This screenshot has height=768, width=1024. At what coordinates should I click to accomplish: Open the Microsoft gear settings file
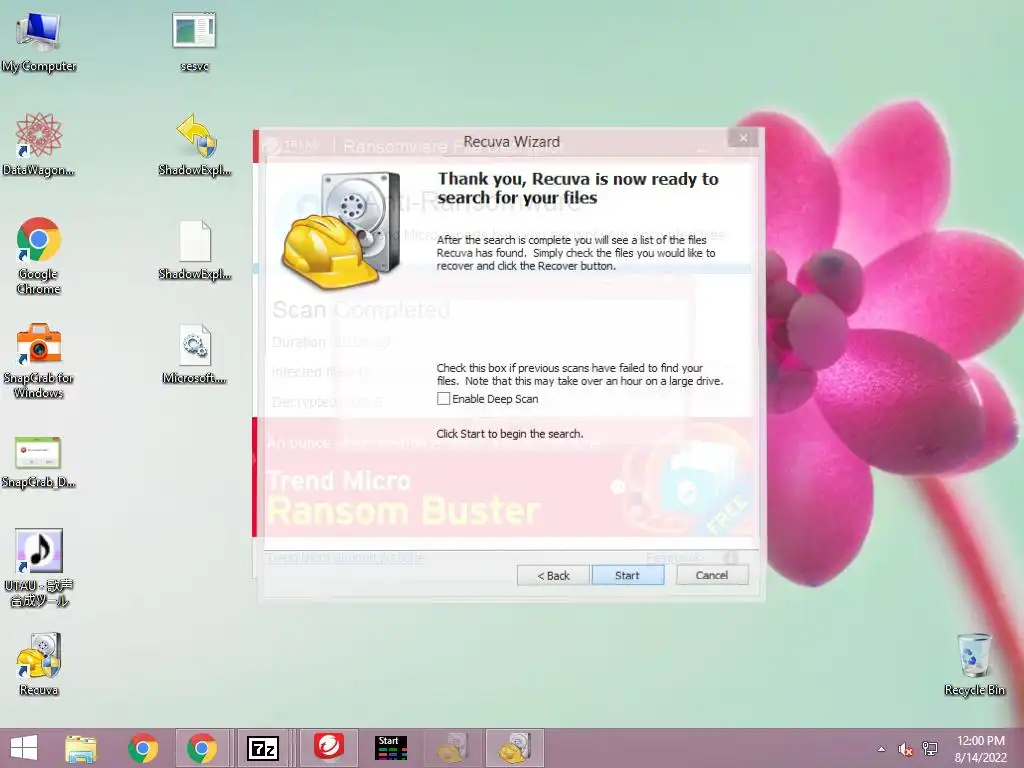click(195, 353)
